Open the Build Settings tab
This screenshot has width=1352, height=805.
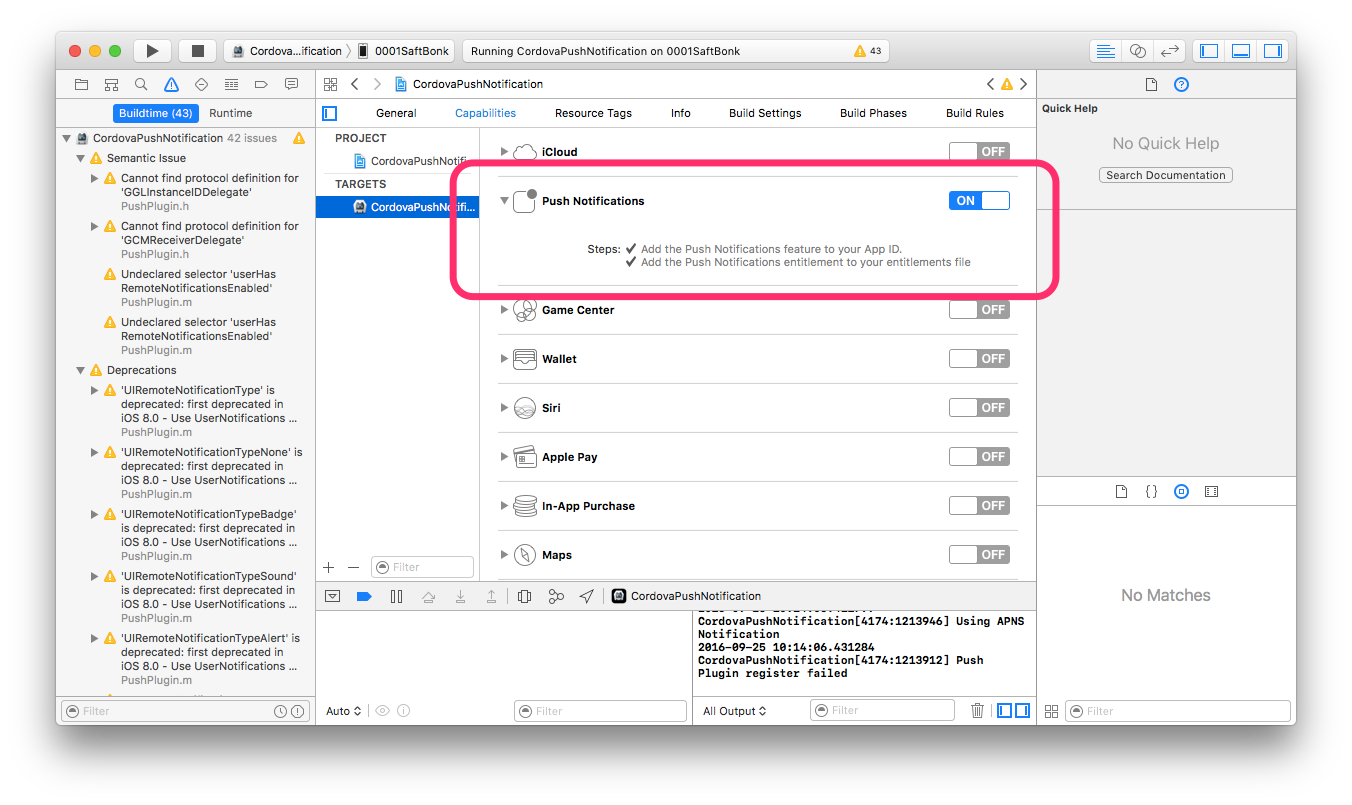pos(765,113)
